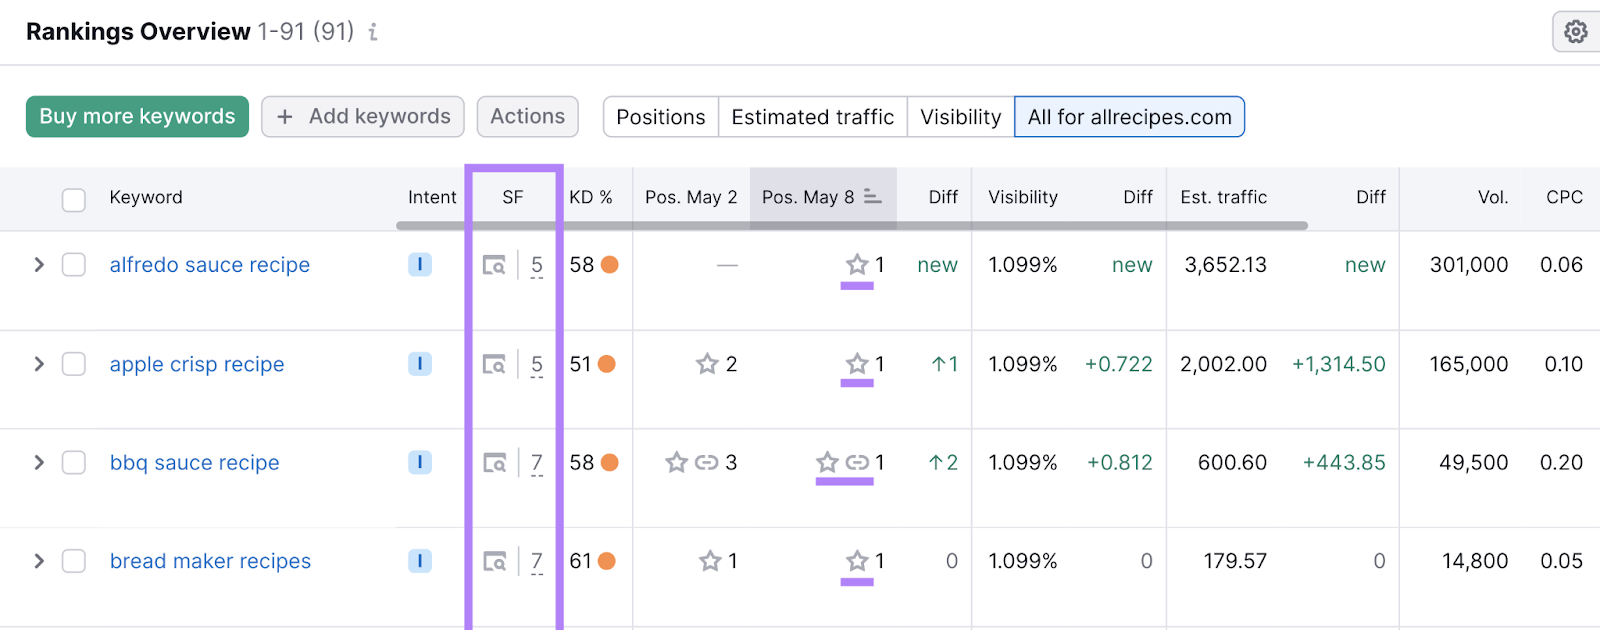The width and height of the screenshot is (1600, 630).
Task: Click the horizontal table scrollbar
Action: point(850,226)
